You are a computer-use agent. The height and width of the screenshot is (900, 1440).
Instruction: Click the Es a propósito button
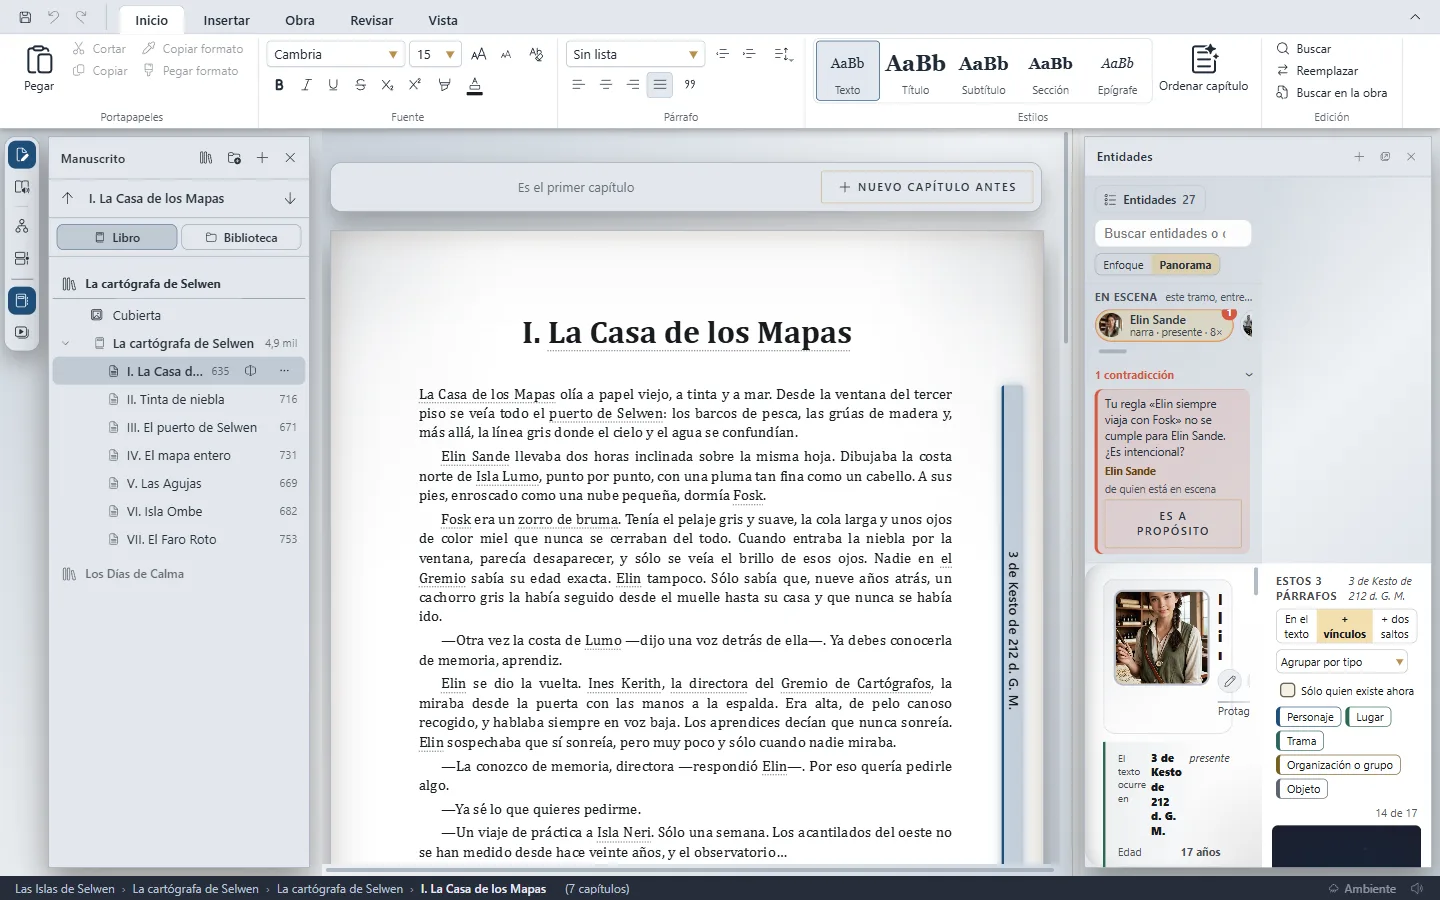(1173, 524)
